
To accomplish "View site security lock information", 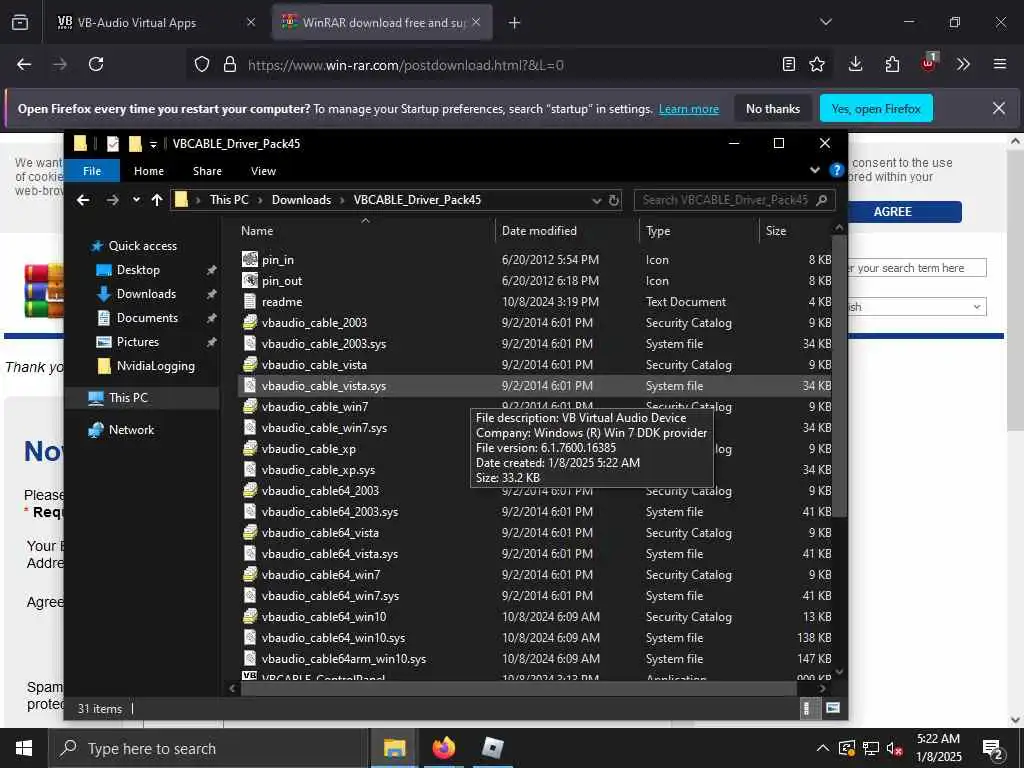I will pos(229,64).
